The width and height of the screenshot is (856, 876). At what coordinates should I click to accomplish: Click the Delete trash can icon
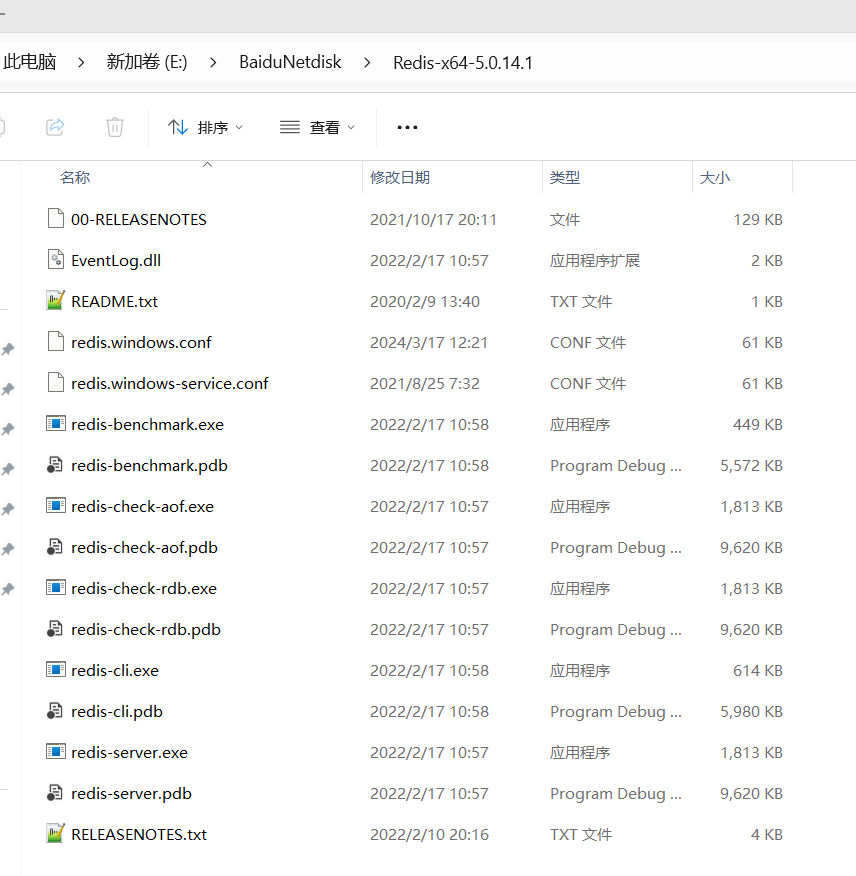coord(115,127)
